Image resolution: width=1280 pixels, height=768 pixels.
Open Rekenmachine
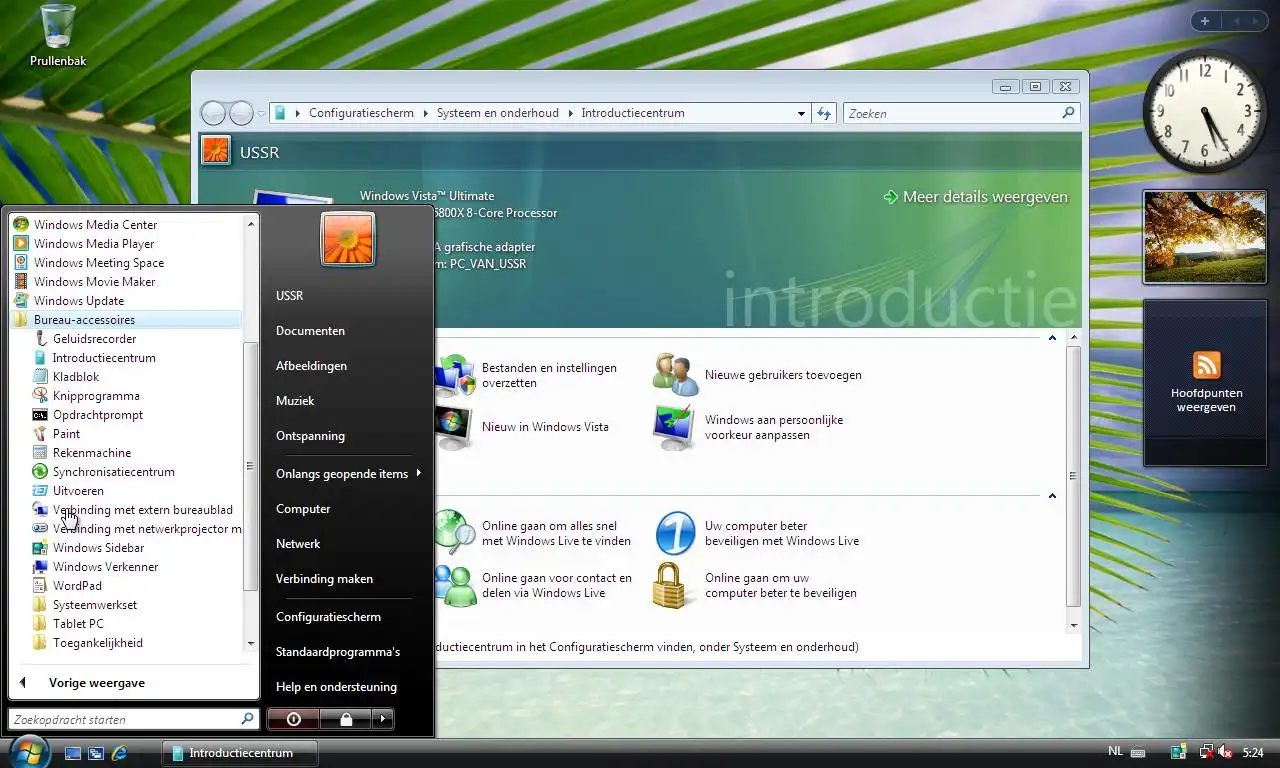(82, 453)
